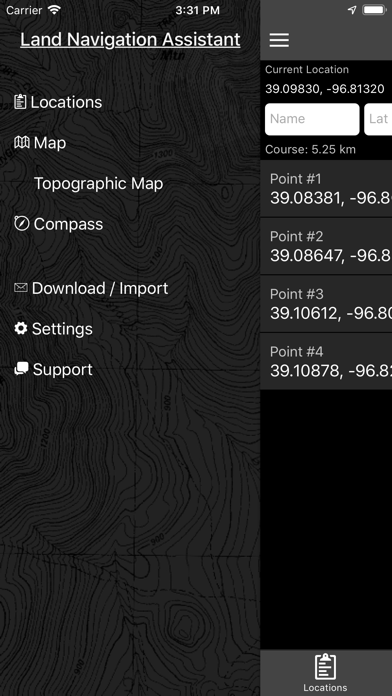The image size is (392, 696).
Task: Select the Point #4 location row
Action: click(326, 361)
